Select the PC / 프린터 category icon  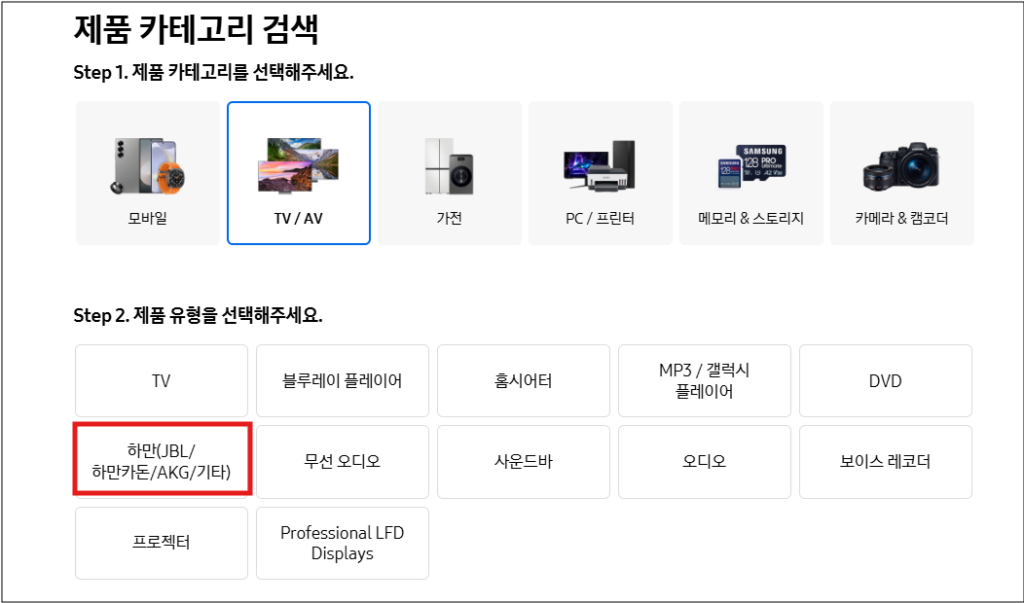[600, 172]
